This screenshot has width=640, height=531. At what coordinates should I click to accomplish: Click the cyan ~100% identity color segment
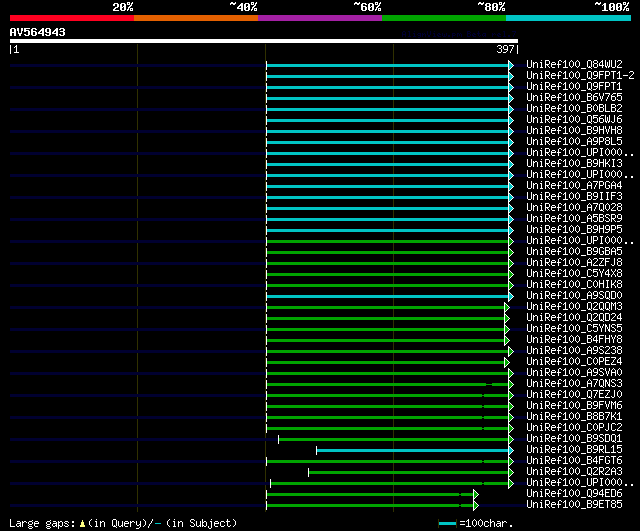568,18
